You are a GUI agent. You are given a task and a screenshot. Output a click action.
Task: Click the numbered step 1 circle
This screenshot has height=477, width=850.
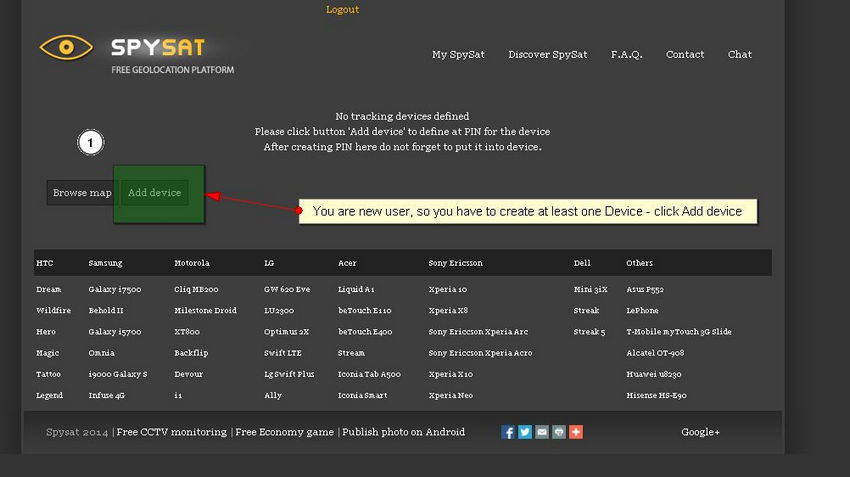click(x=91, y=143)
